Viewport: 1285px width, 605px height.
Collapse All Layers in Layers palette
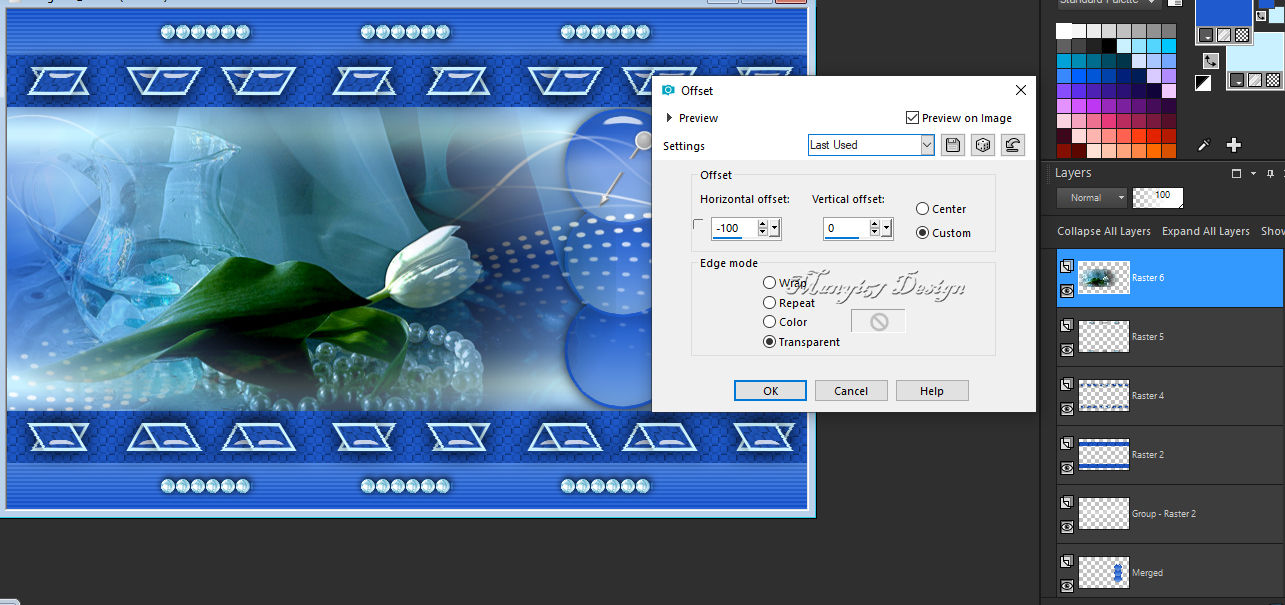1104,231
